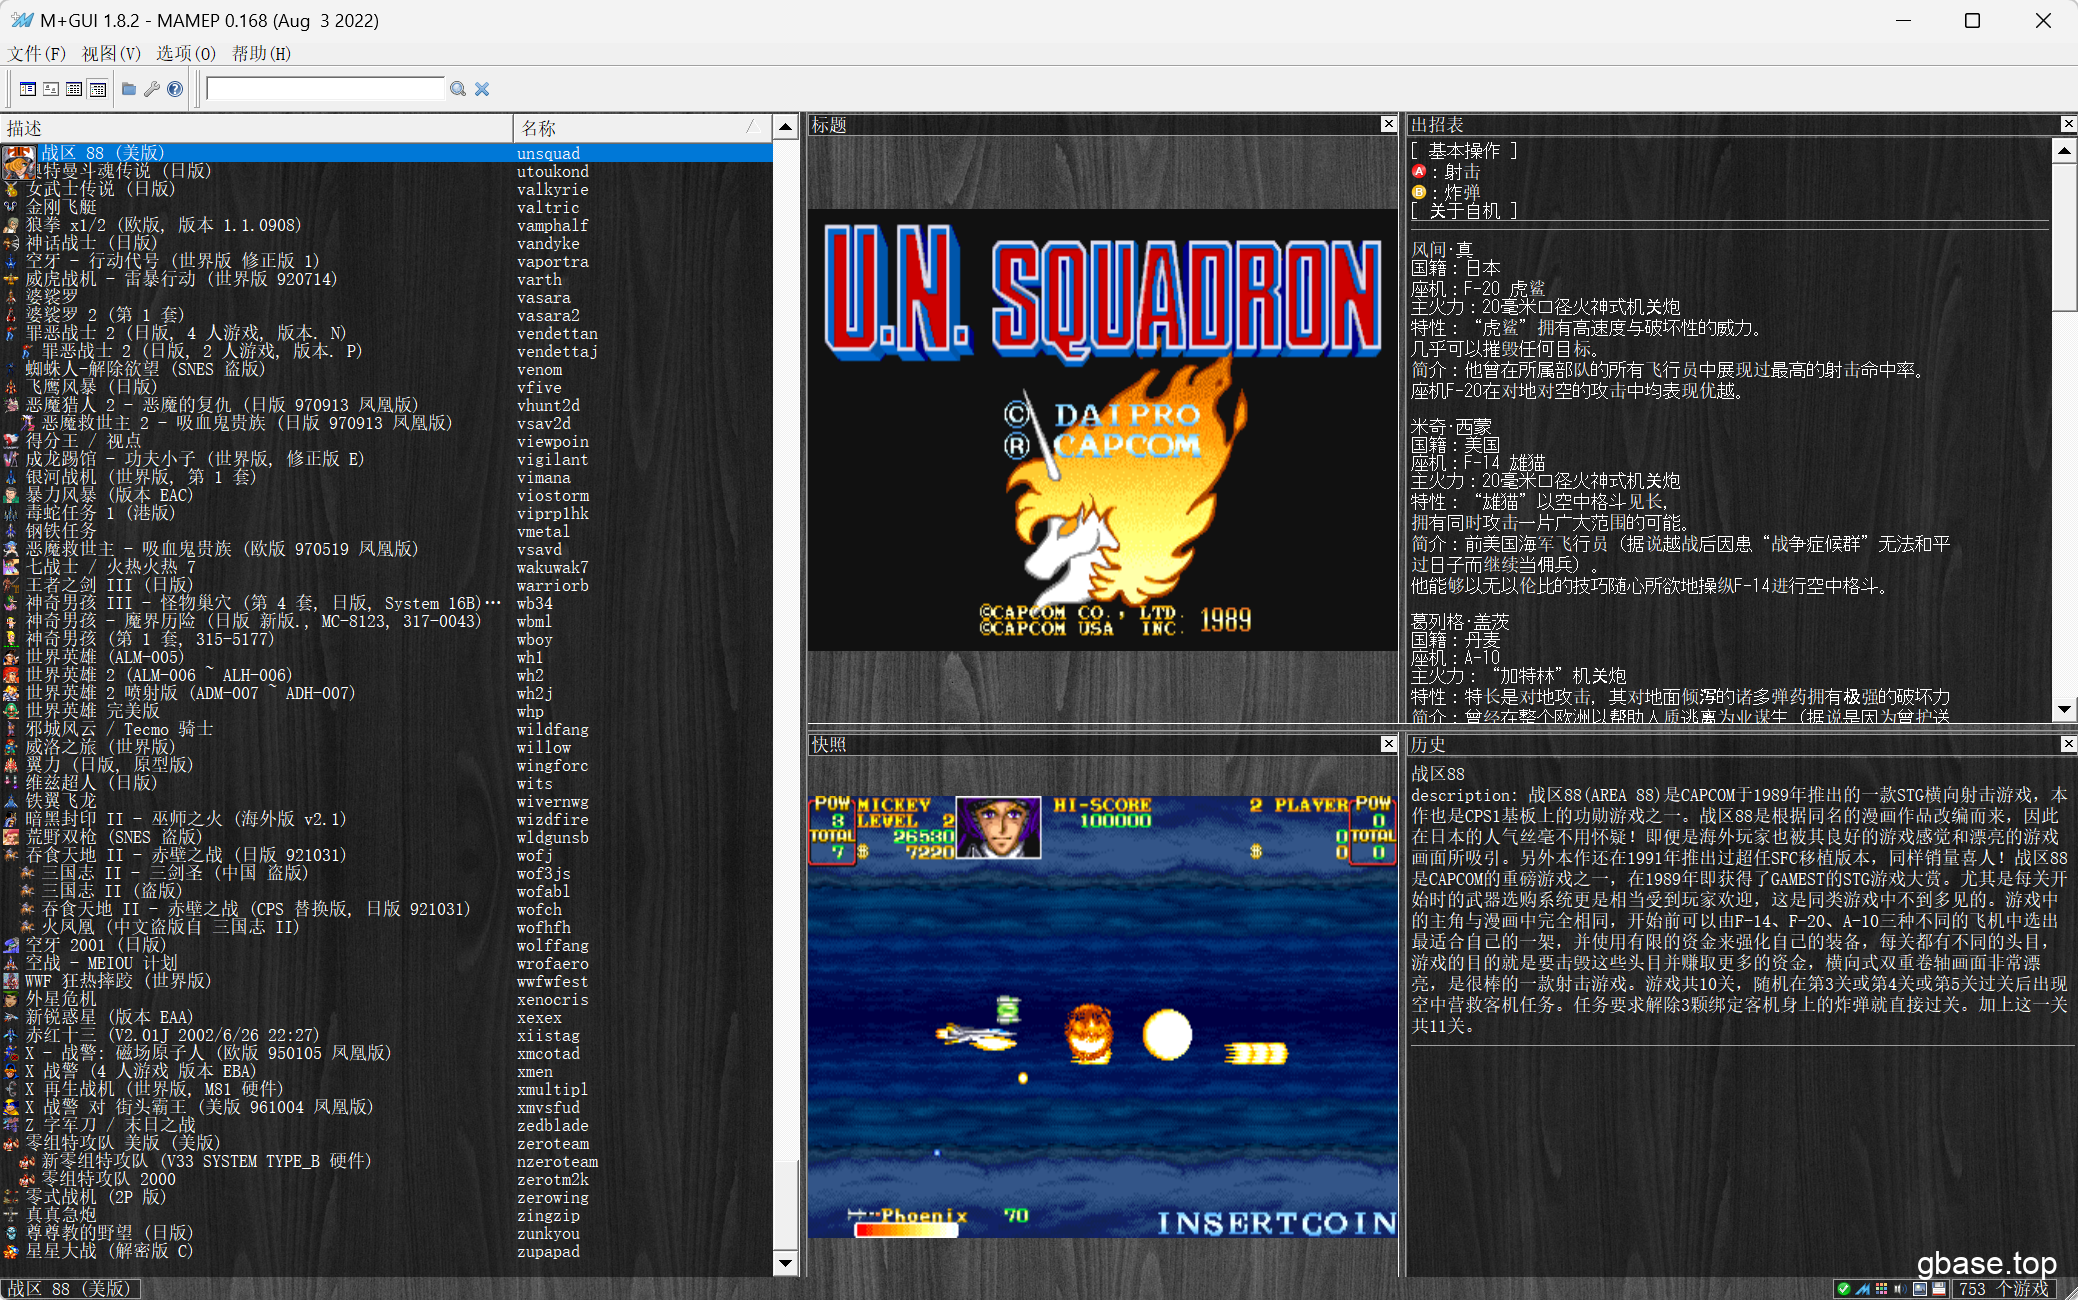Viewport: 2078px width, 1300px height.
Task: Select 飞鹰风暴 (日版) in the list
Action: click(386, 387)
